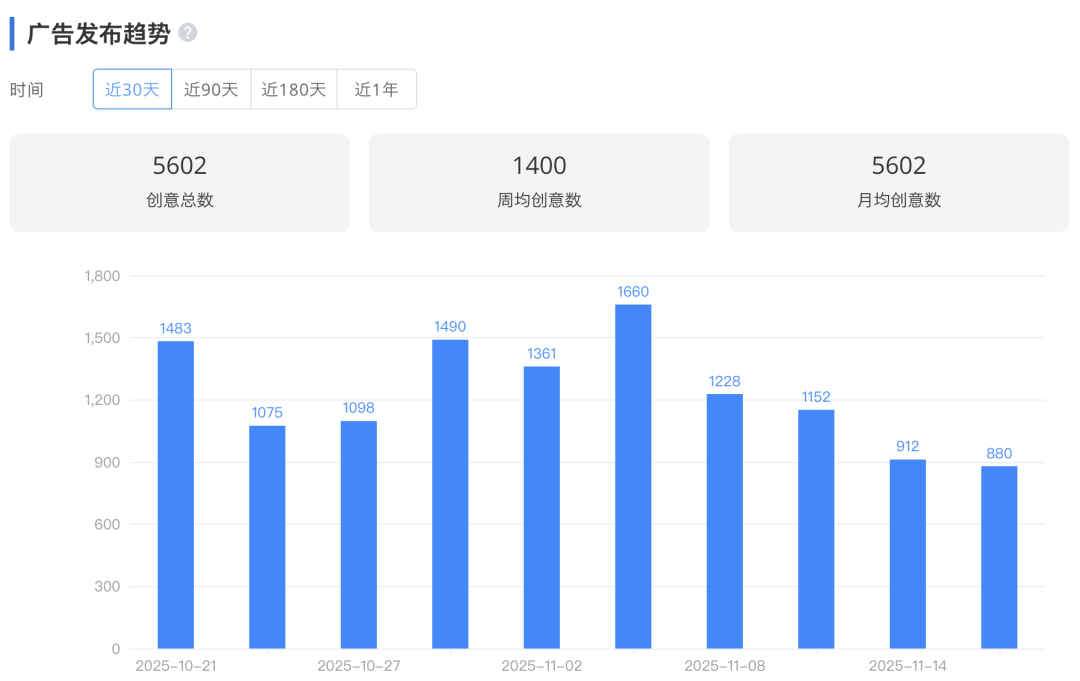Image resolution: width=1080 pixels, height=681 pixels.
Task: Select the 近90天 time filter
Action: [x=211, y=88]
